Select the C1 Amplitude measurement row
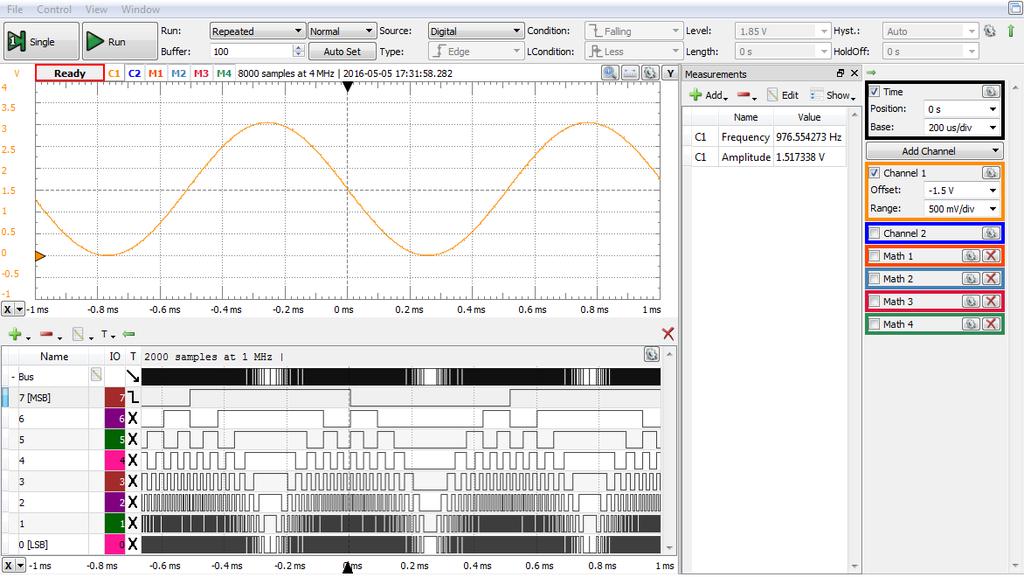The height and width of the screenshot is (577, 1024). coord(768,157)
